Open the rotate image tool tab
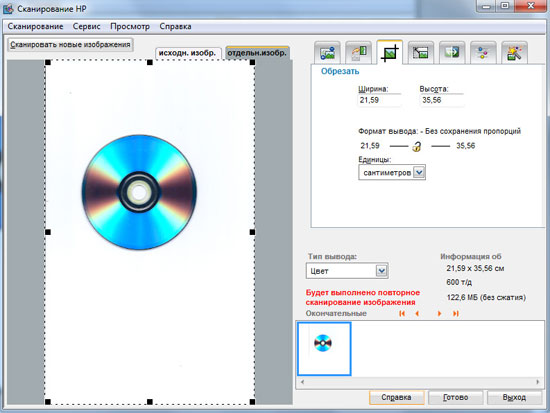 click(358, 53)
